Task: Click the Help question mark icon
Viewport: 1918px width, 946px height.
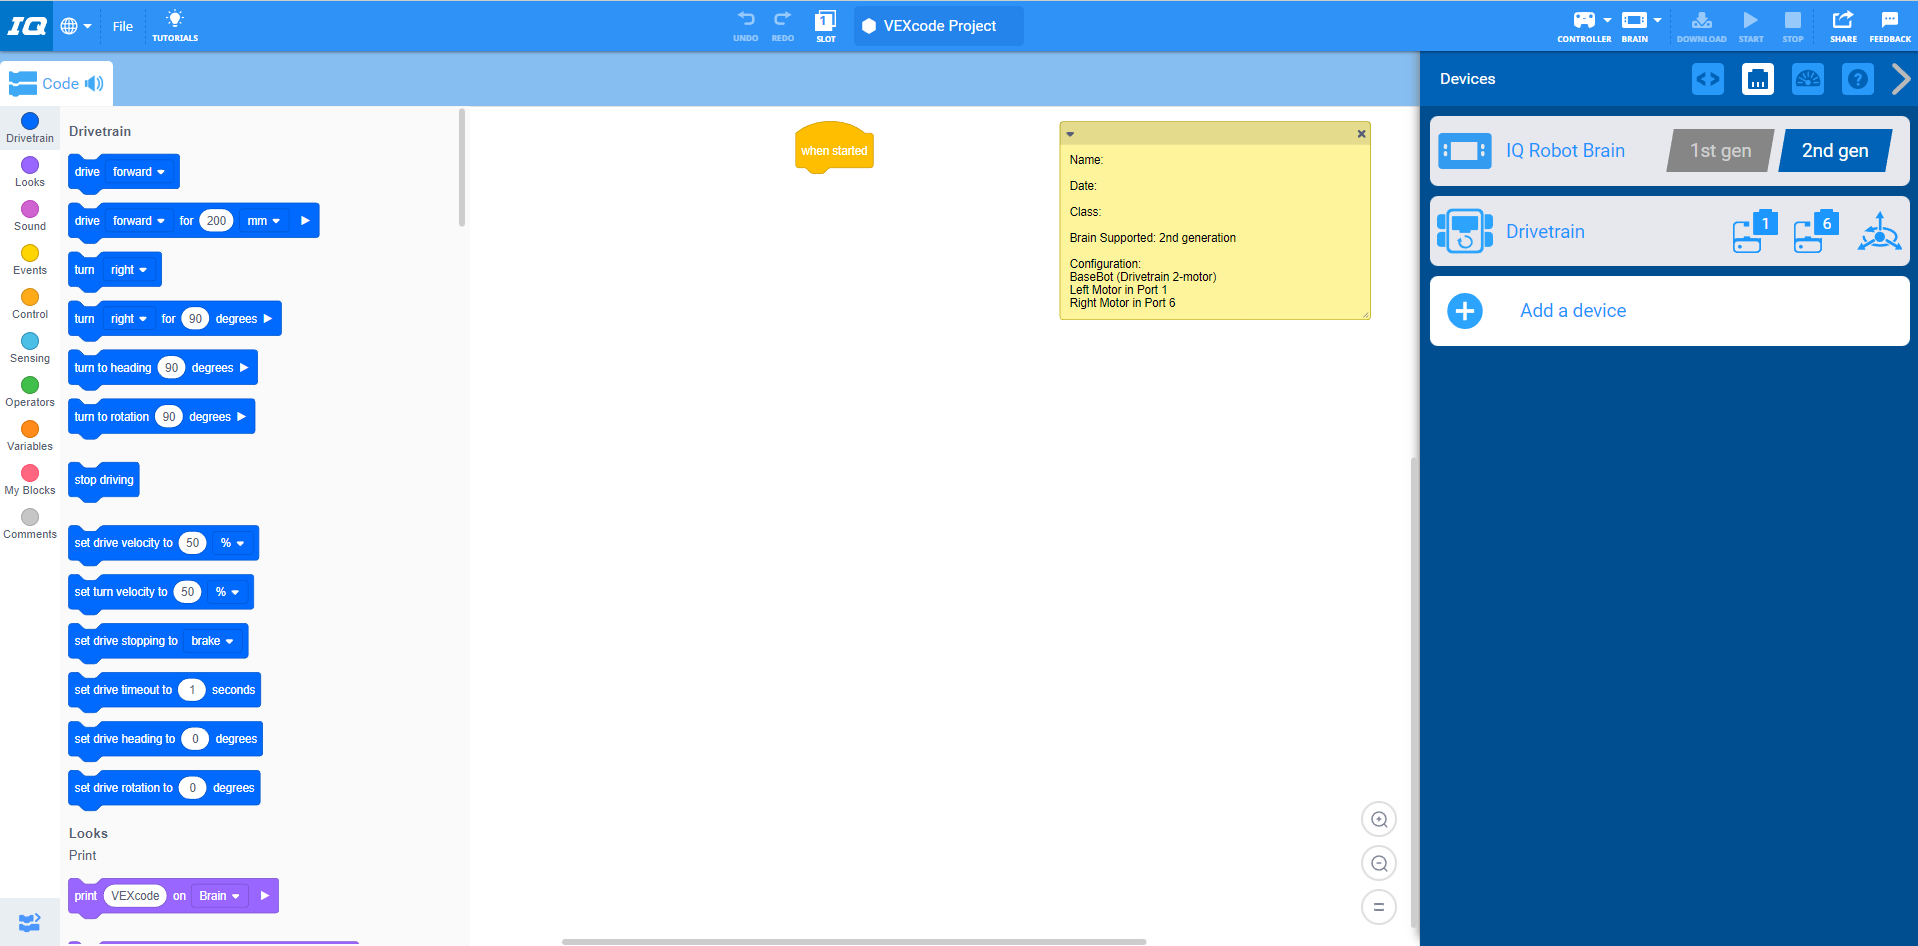Action: tap(1857, 79)
